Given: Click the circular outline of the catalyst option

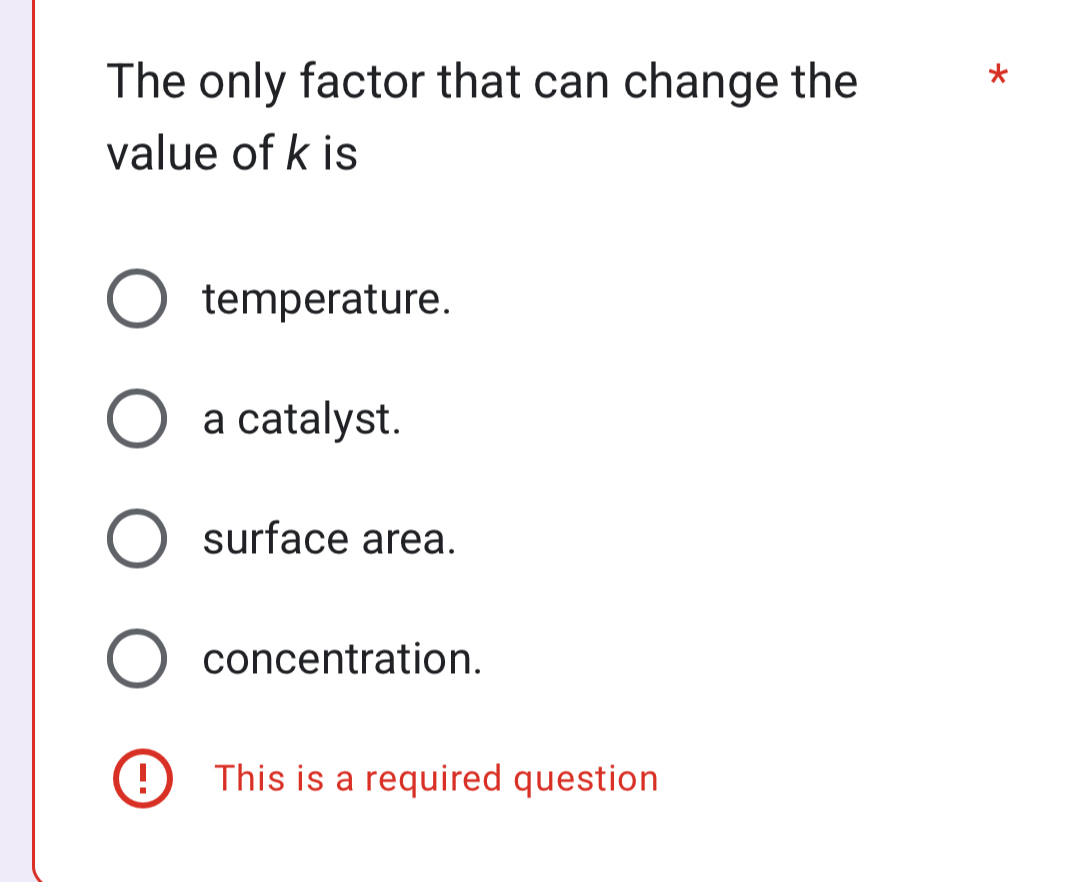Looking at the screenshot, I should pyautogui.click(x=137, y=419).
